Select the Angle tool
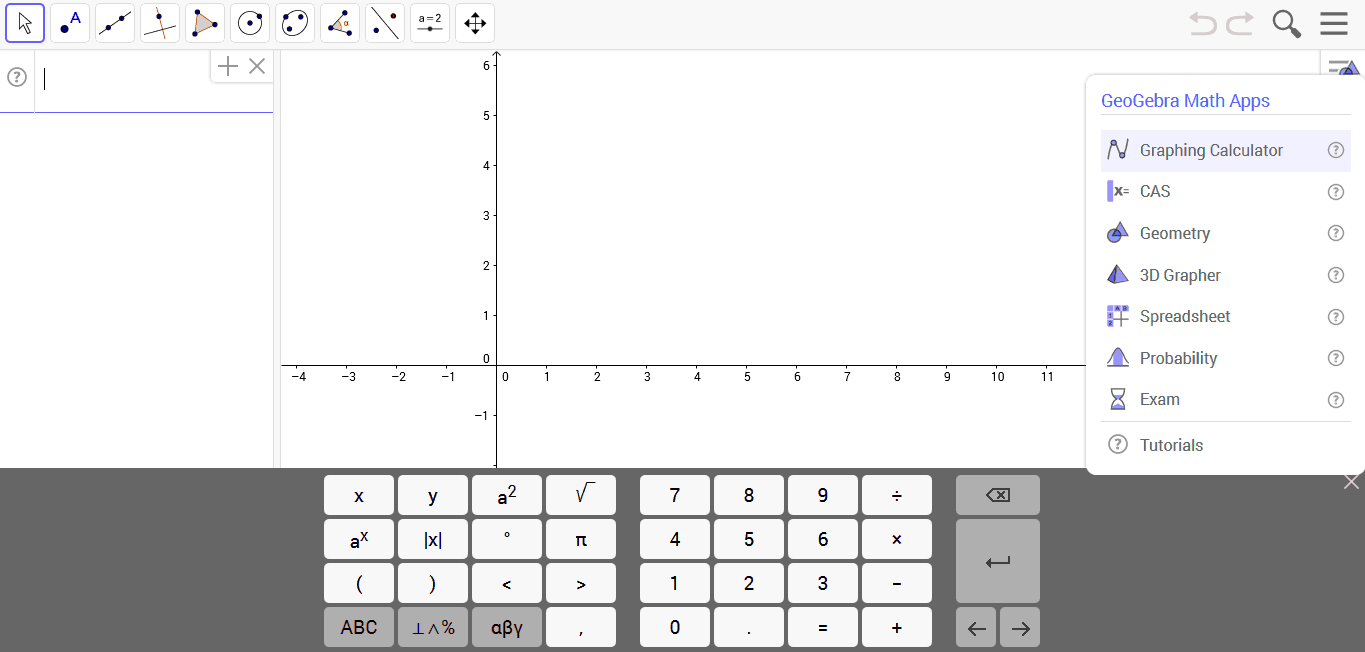Image resolution: width=1365 pixels, height=652 pixels. click(x=340, y=23)
